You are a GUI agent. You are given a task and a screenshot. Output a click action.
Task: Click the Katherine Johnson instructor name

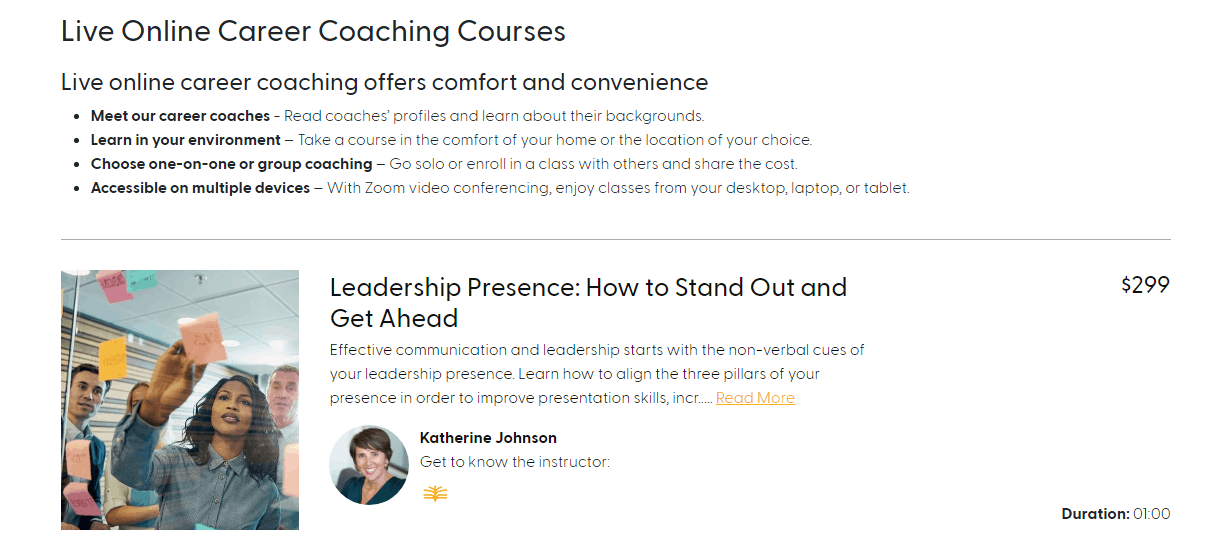488,438
